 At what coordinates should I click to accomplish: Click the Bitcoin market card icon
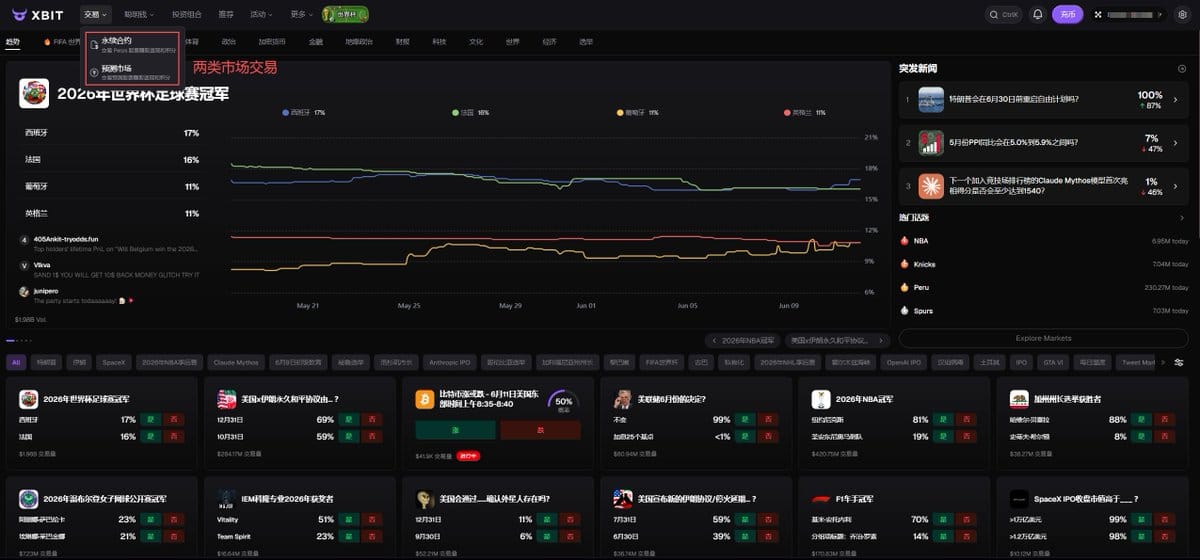(x=424, y=399)
